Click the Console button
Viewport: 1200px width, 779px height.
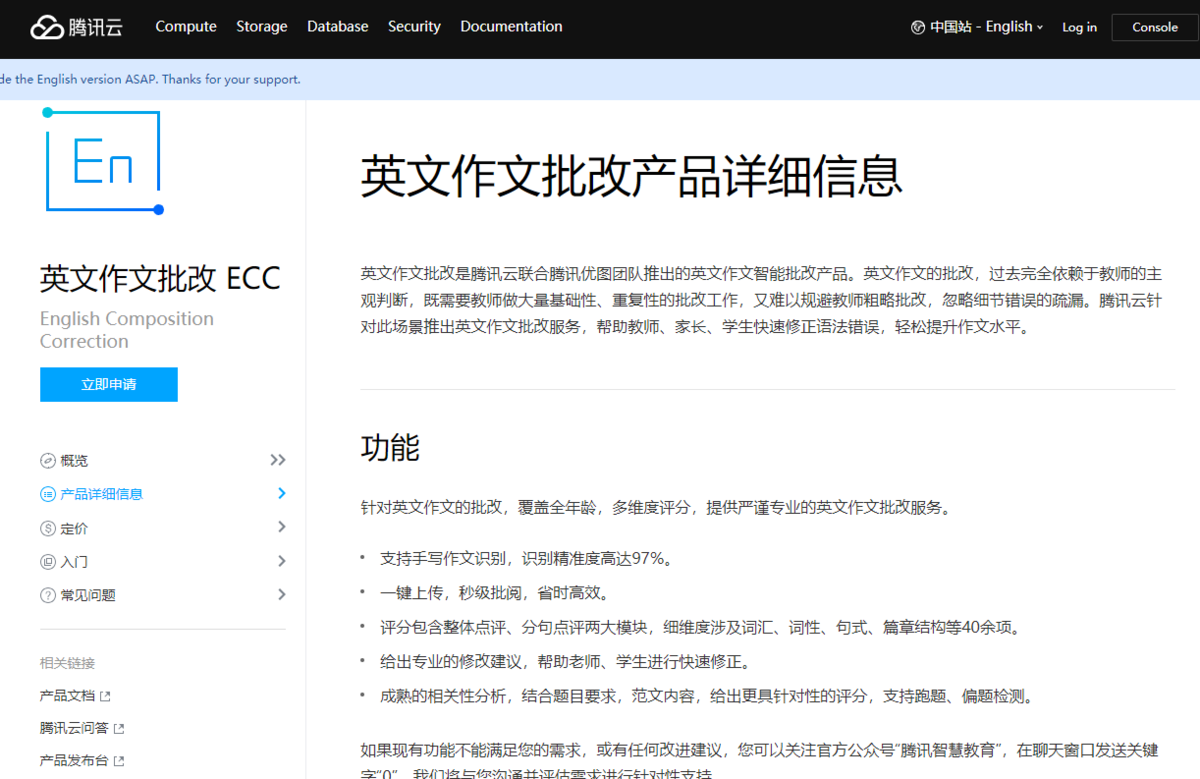(1155, 27)
